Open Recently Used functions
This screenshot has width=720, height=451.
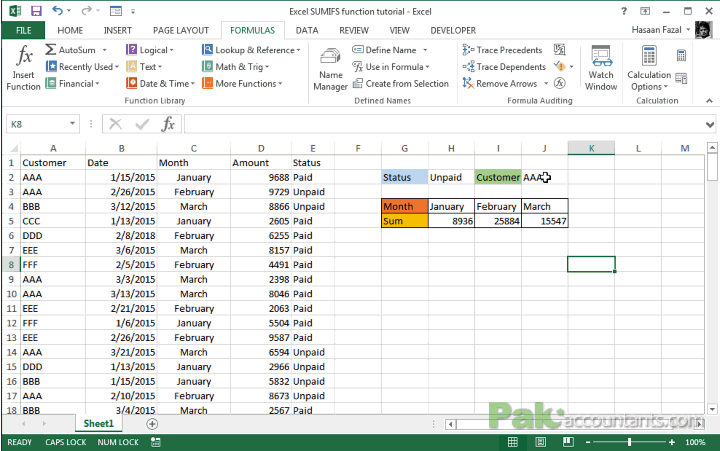coord(82,67)
